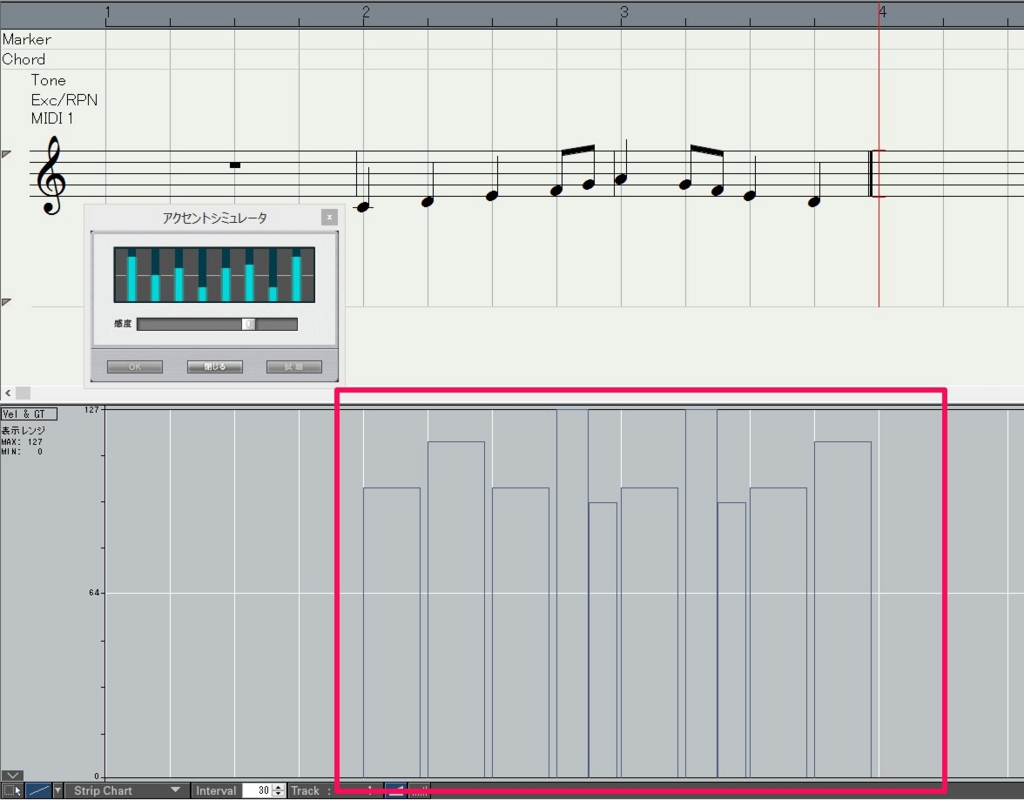Click the Exc/RPN track label
Screen dimensions: 1024x800
click(64, 100)
